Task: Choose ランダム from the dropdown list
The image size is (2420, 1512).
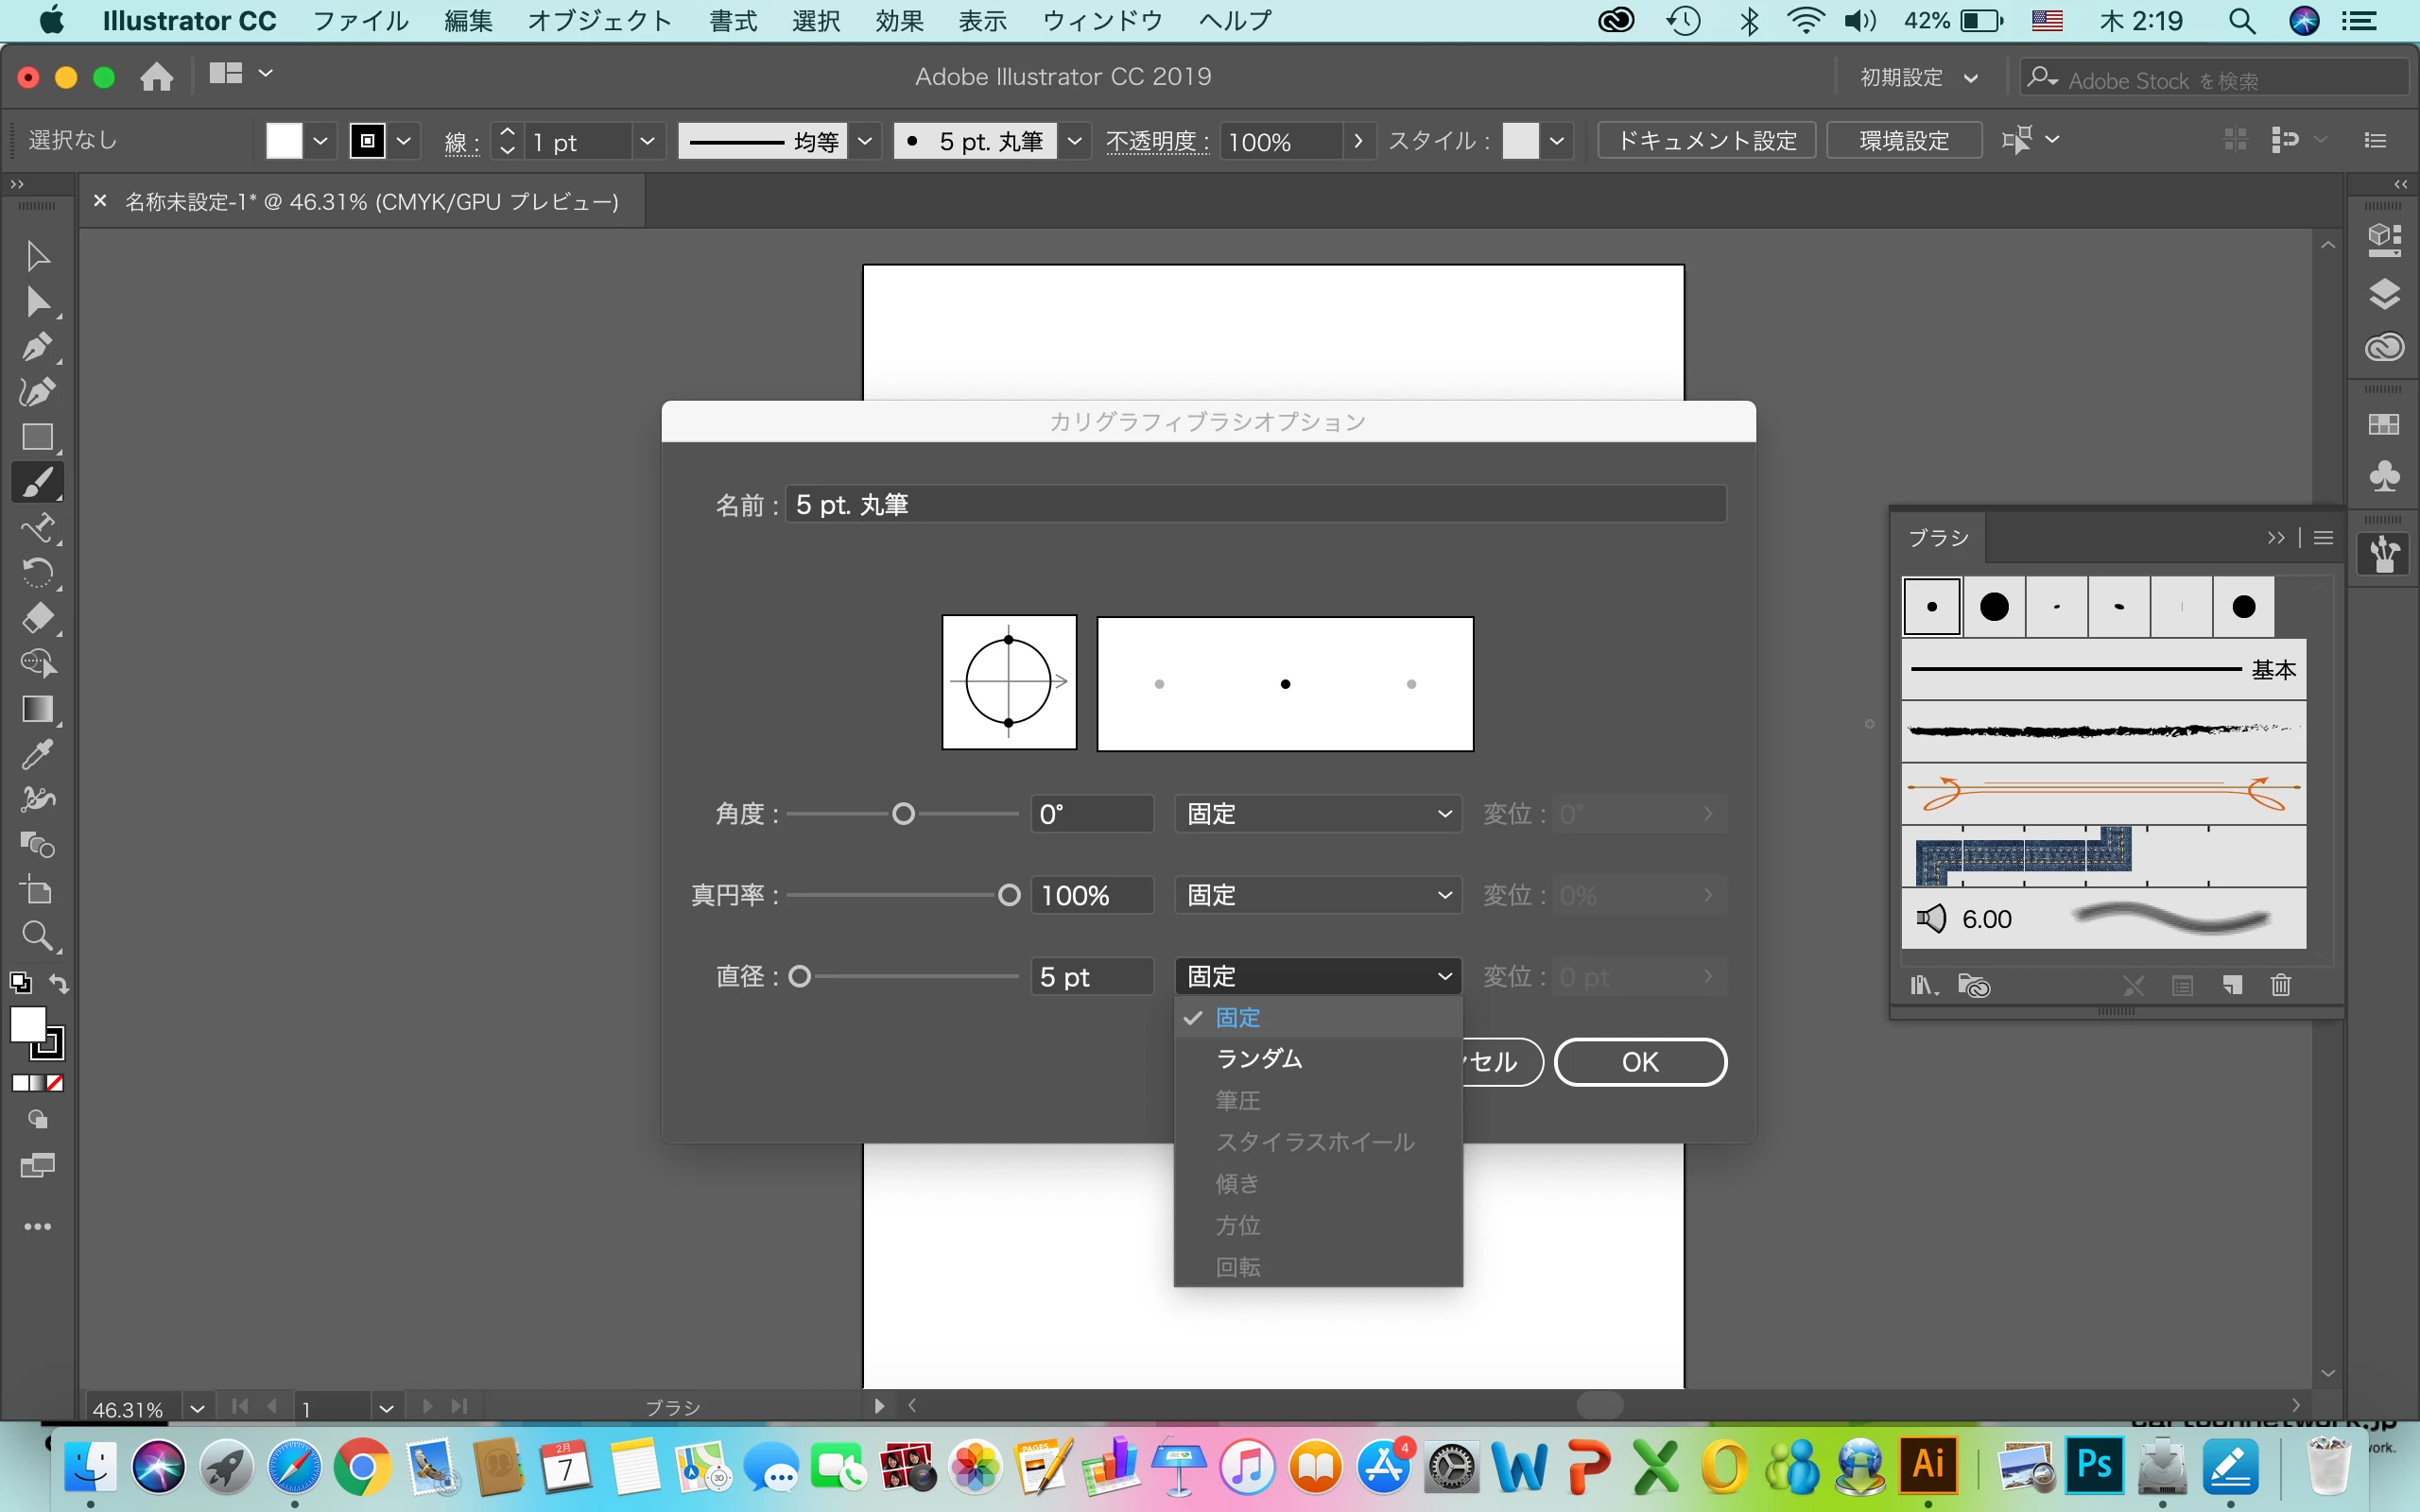Action: (x=1259, y=1059)
